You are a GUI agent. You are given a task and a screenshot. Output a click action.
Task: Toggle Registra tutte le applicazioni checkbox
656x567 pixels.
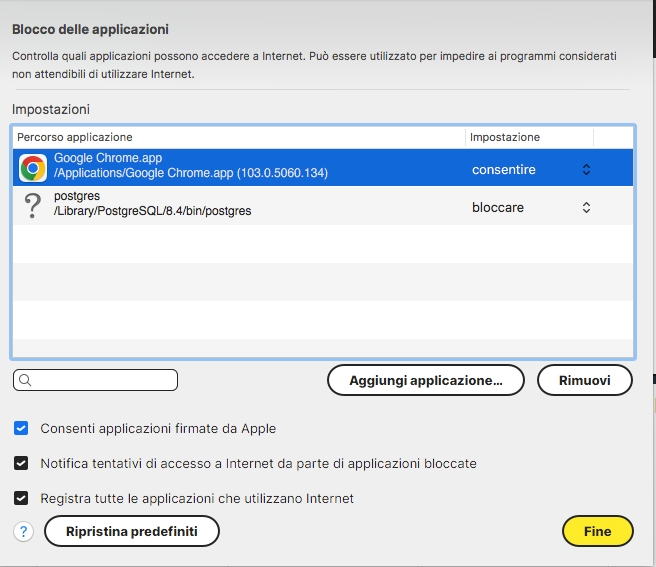(21, 498)
